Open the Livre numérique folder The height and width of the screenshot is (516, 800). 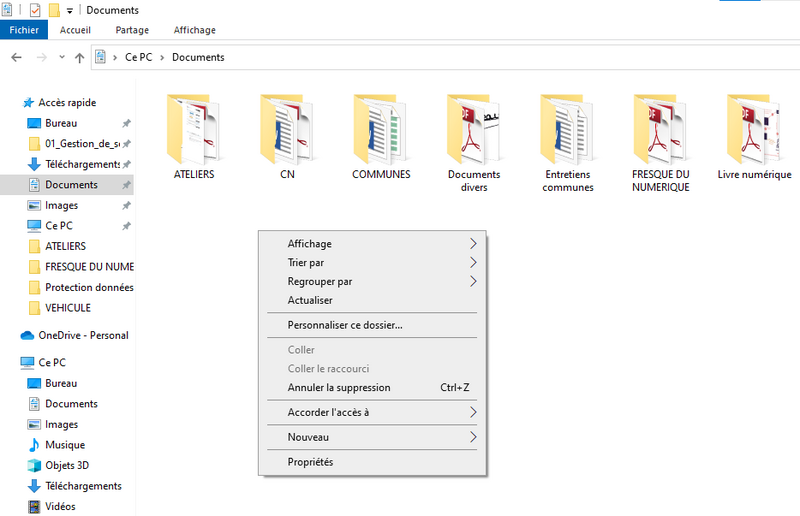click(x=754, y=128)
